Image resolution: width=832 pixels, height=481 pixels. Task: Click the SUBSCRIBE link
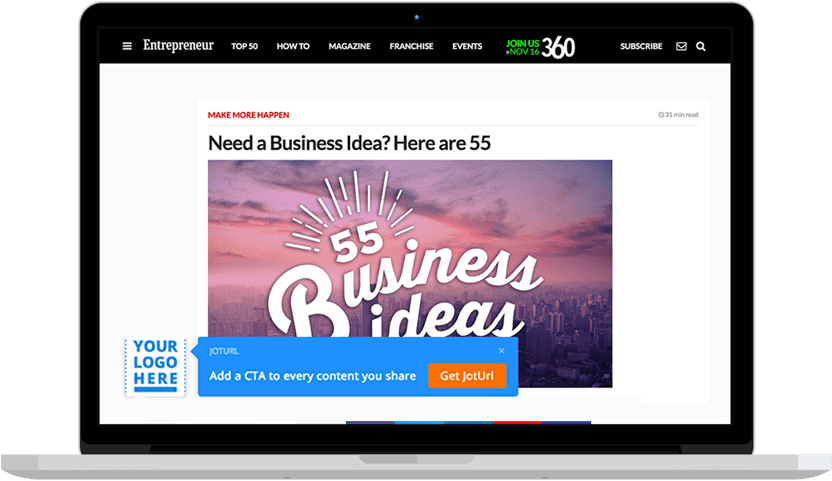point(642,46)
